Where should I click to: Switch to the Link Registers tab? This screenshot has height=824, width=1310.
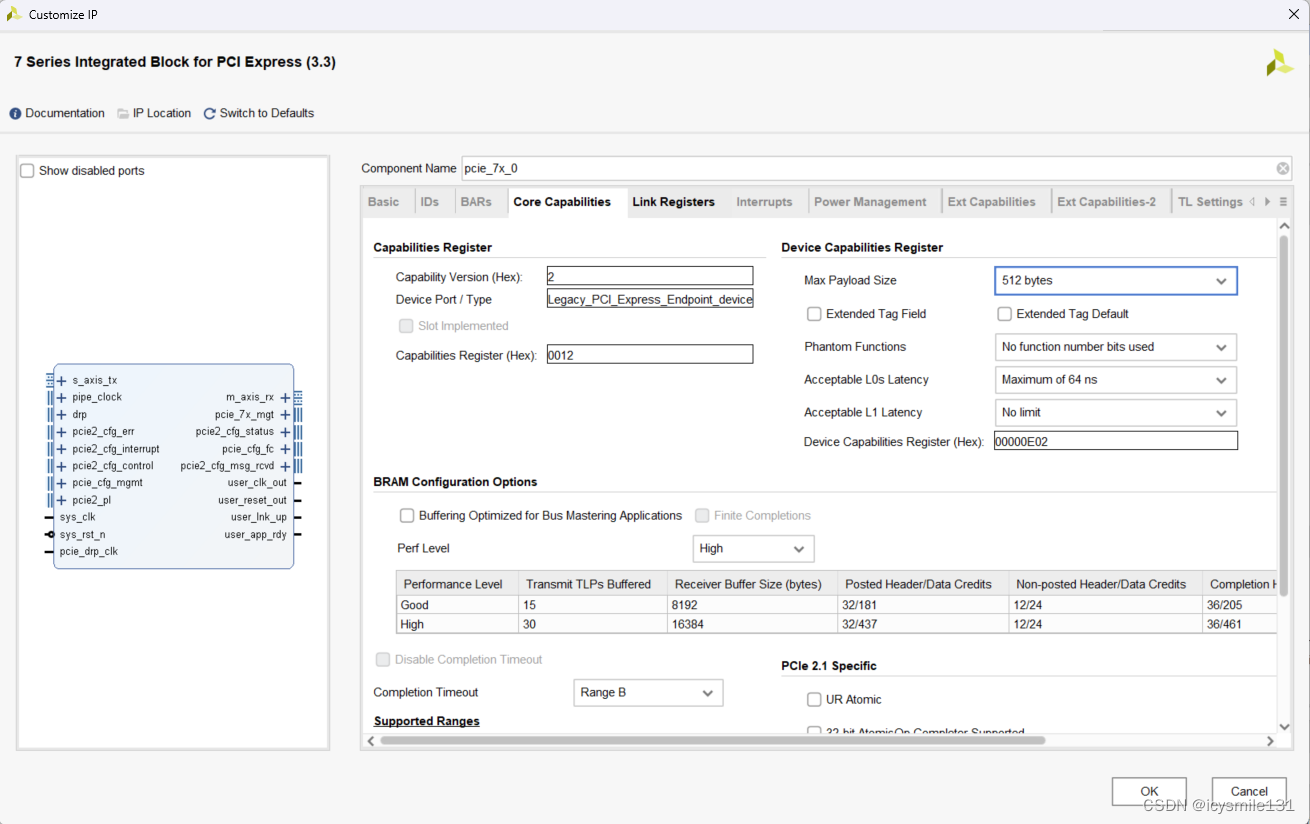click(674, 202)
